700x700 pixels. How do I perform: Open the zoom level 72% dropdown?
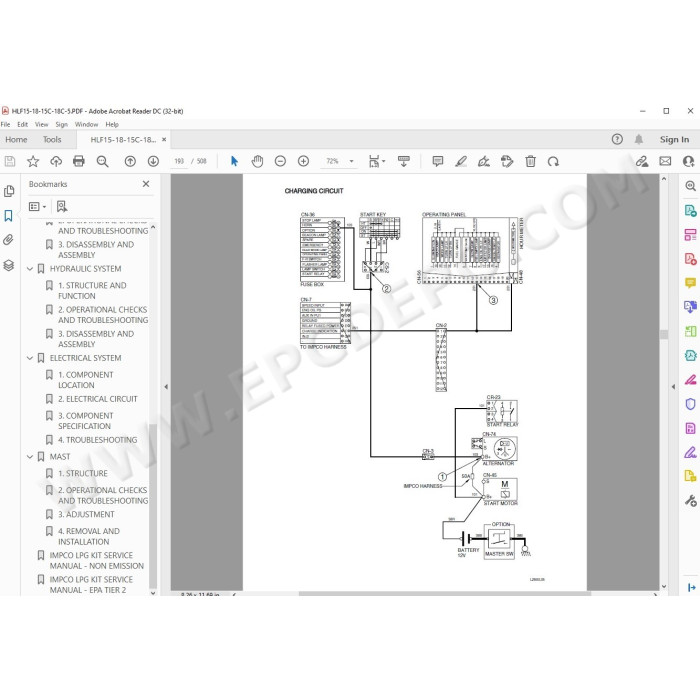[352, 161]
